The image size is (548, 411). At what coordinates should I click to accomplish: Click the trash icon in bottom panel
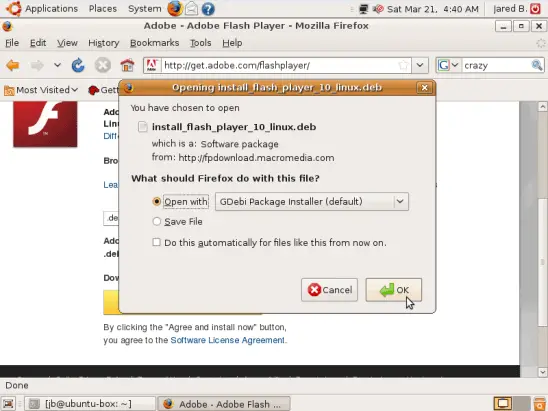point(540,404)
